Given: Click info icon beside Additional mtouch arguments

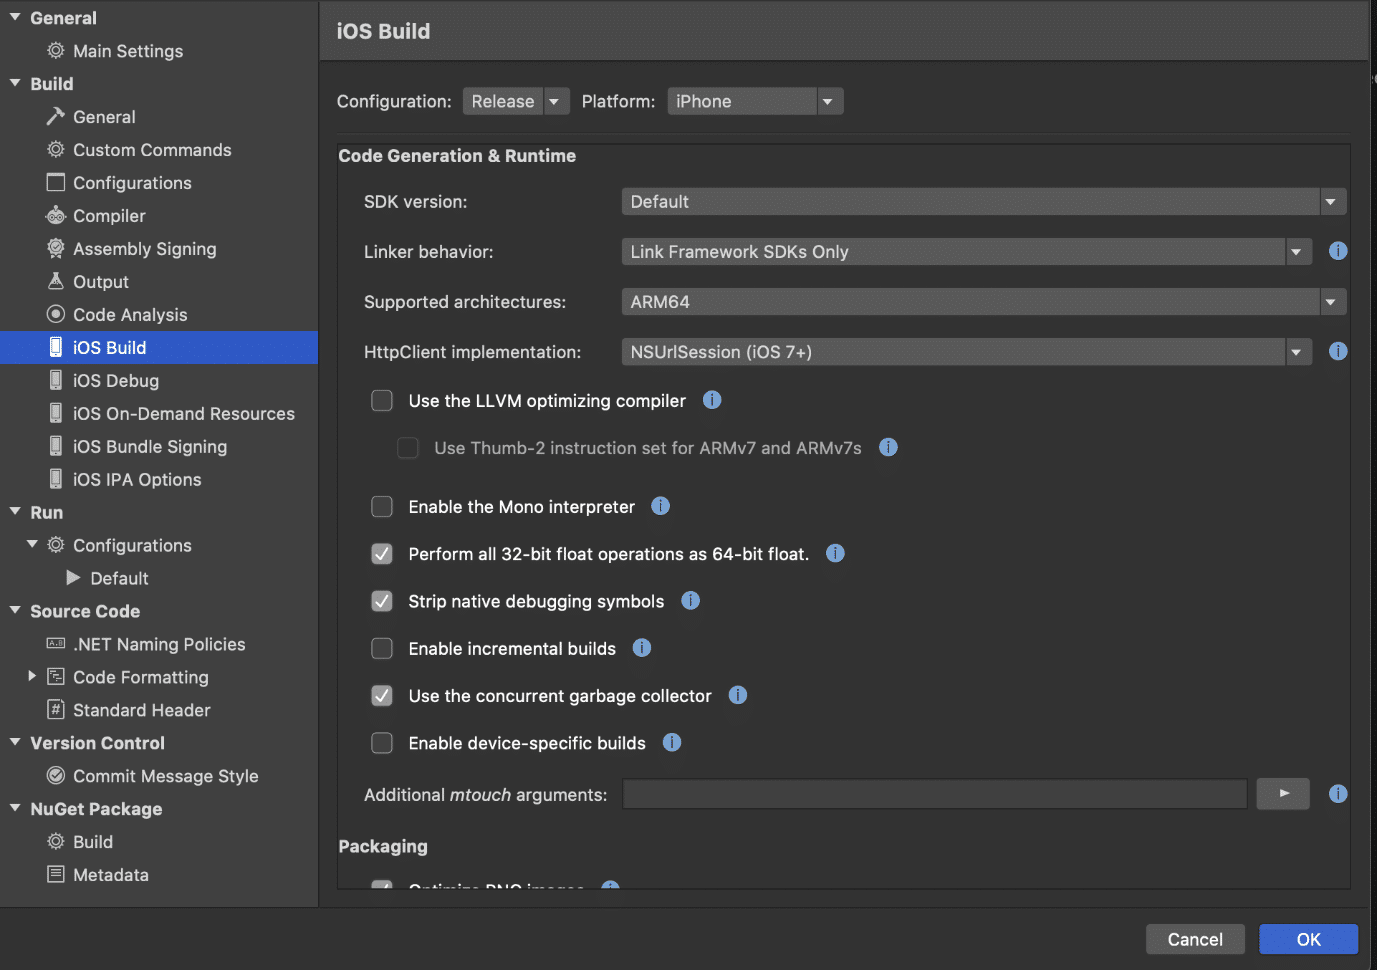Looking at the screenshot, I should click(x=1338, y=794).
